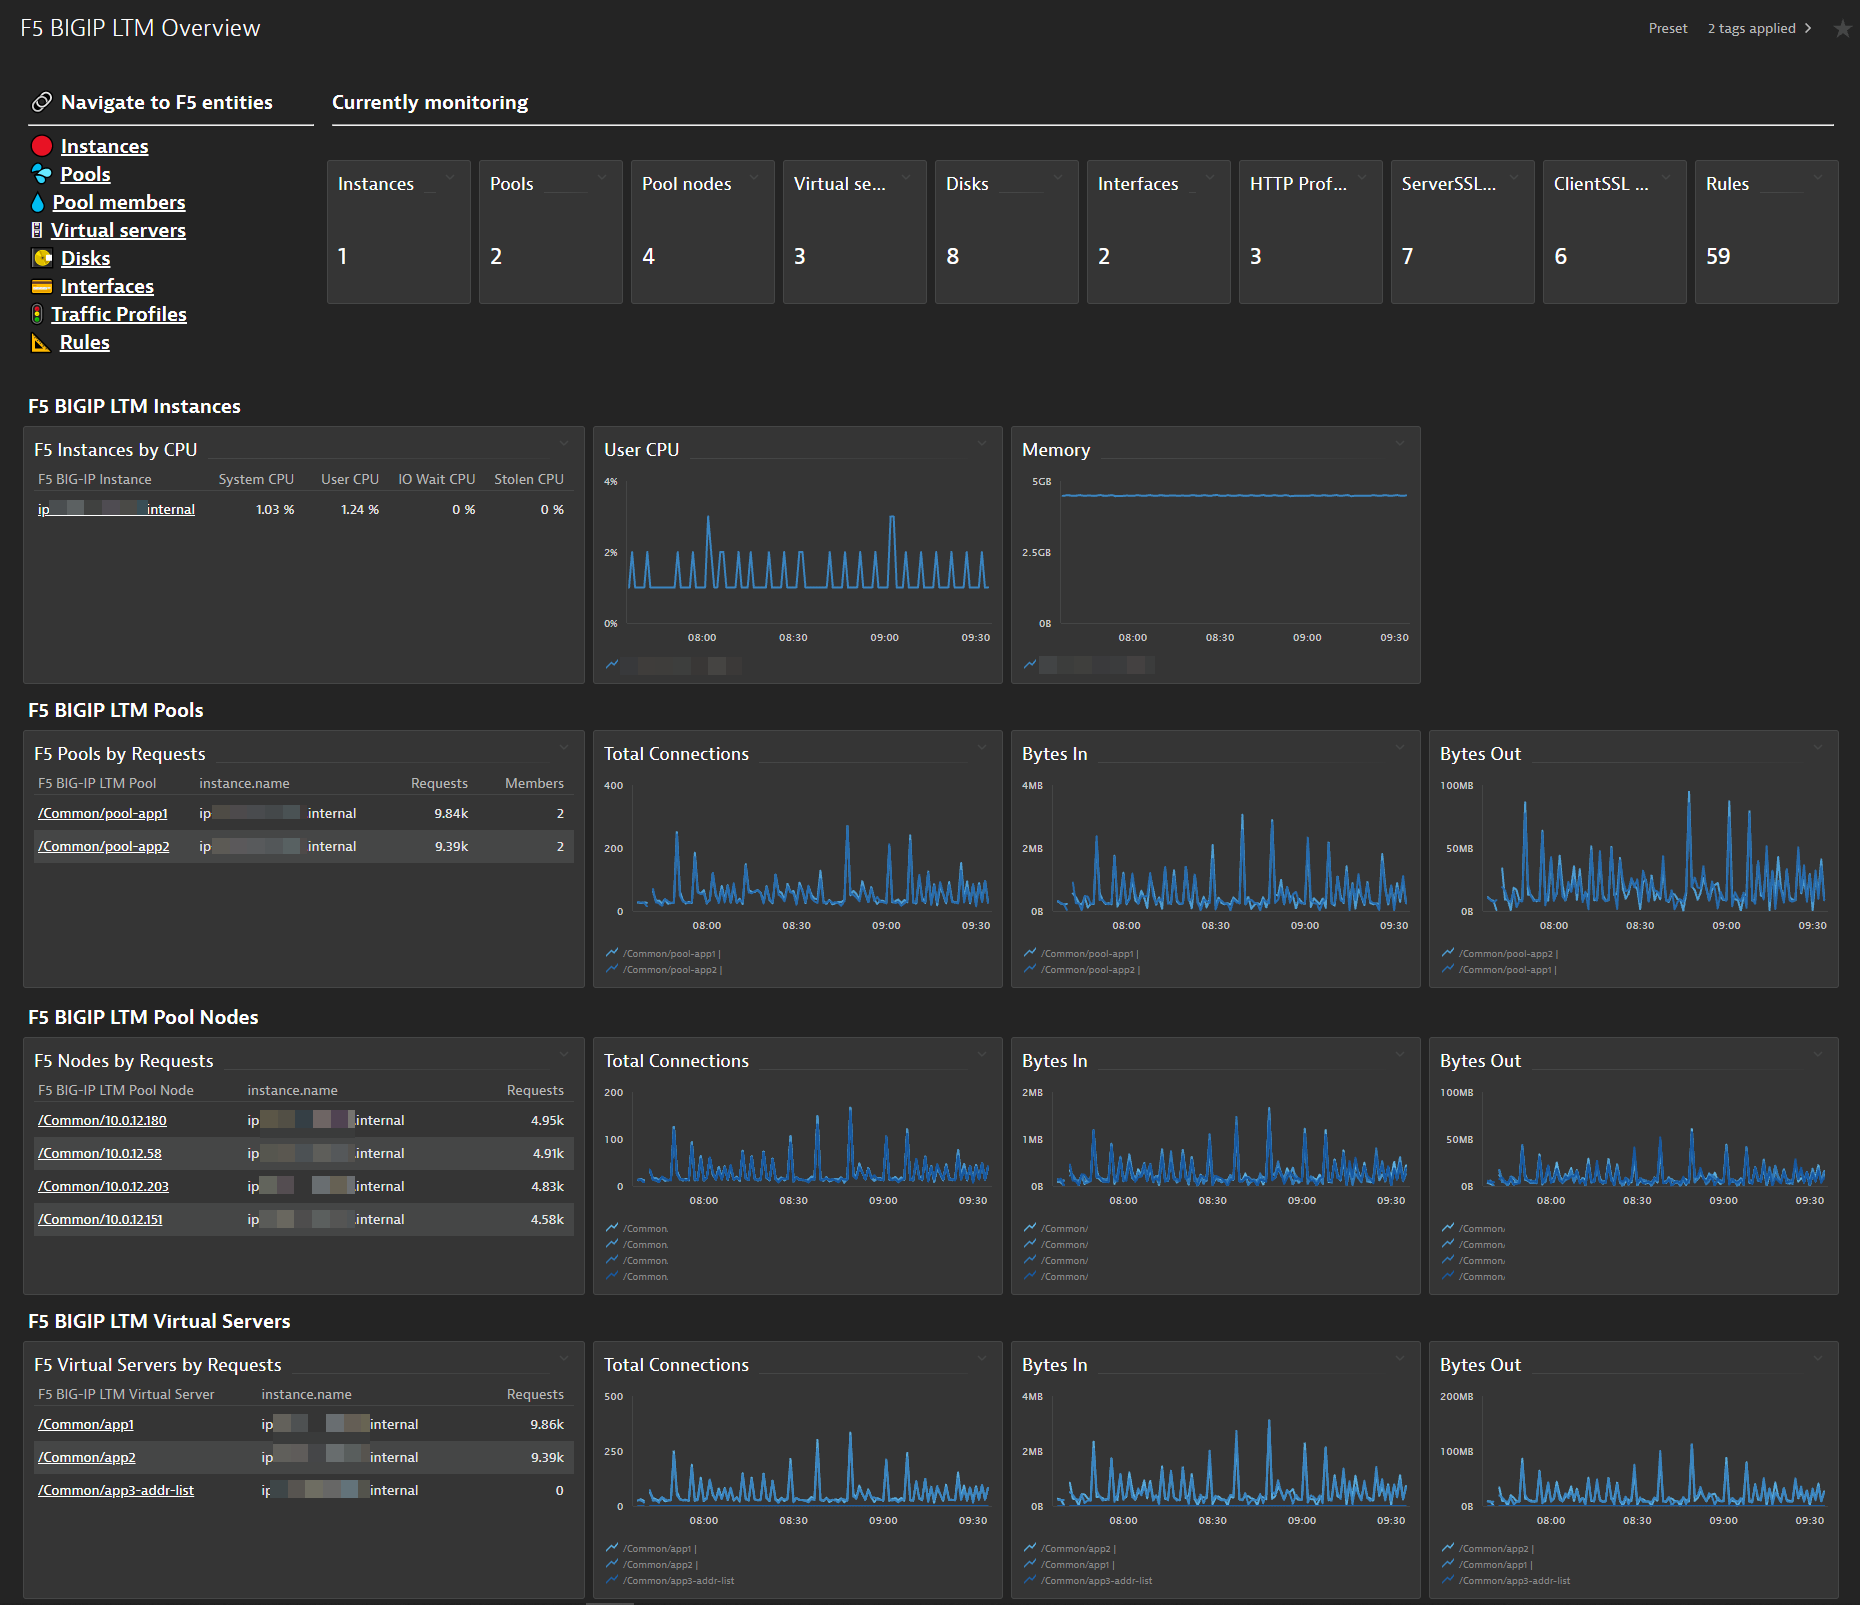
Task: Click the 4.95k requests value for node 10.0.12.180
Action: coord(547,1120)
